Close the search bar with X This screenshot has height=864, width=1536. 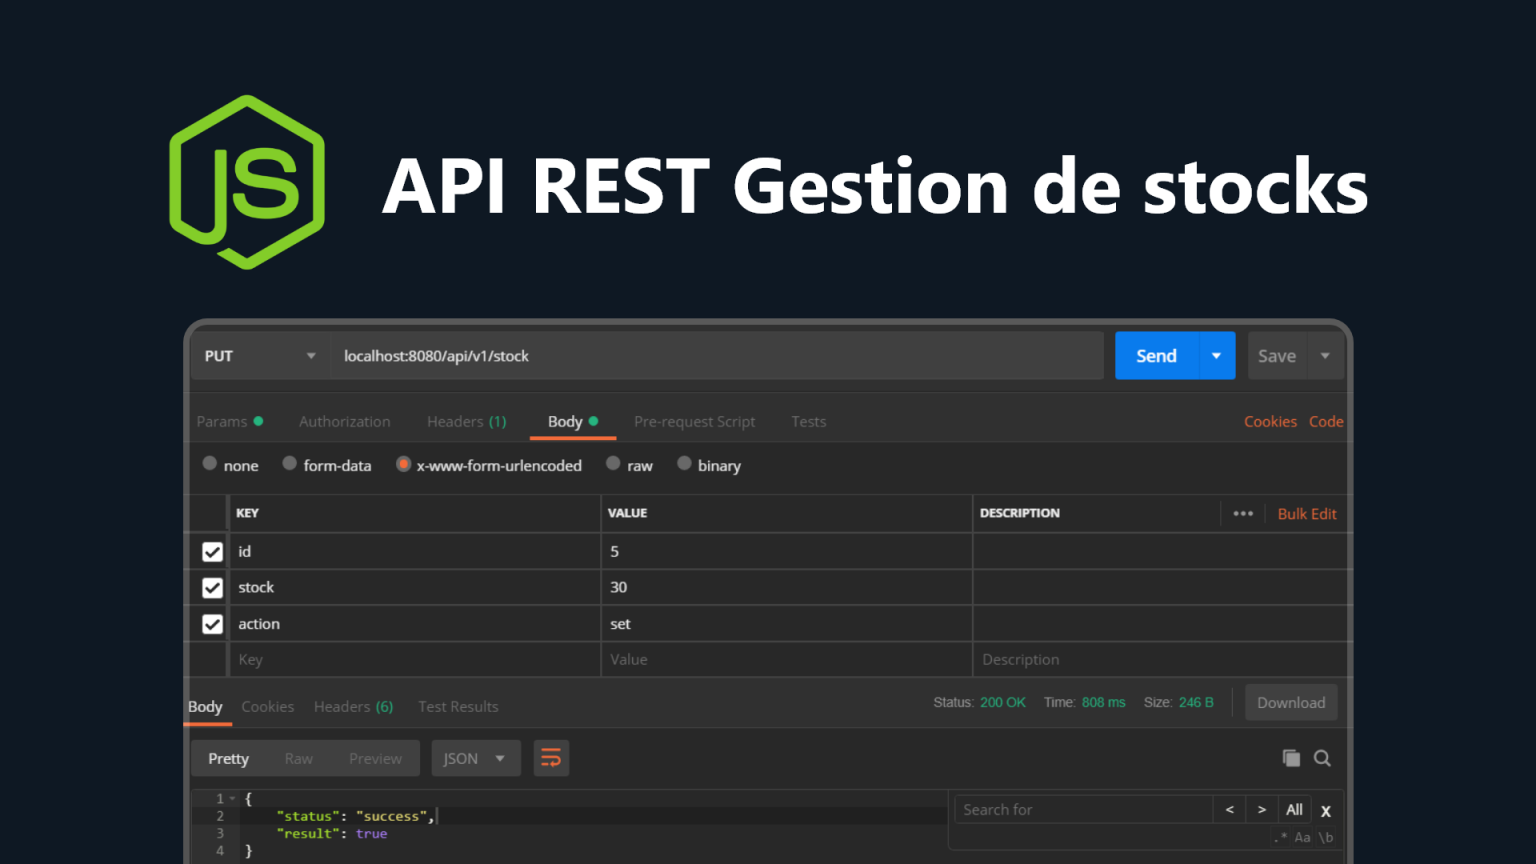1326,811
